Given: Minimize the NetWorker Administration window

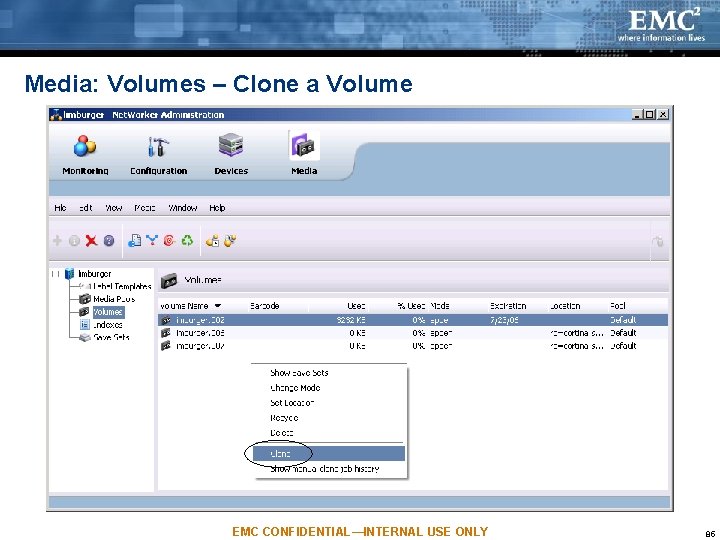Looking at the screenshot, I should point(637,115).
